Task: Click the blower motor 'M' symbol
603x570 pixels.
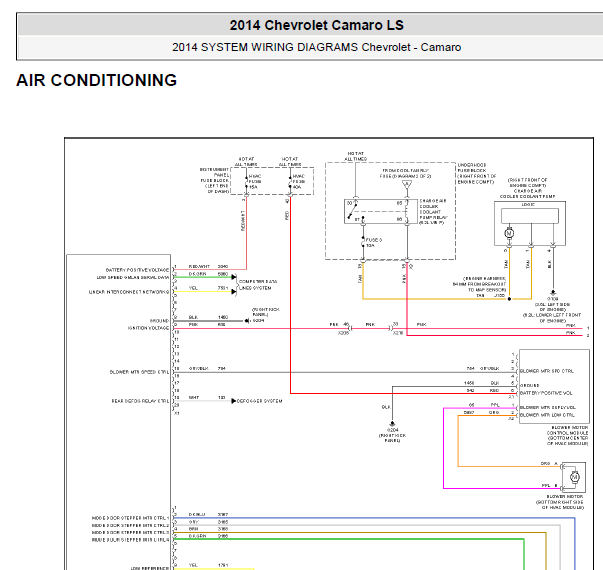Action: pos(574,477)
